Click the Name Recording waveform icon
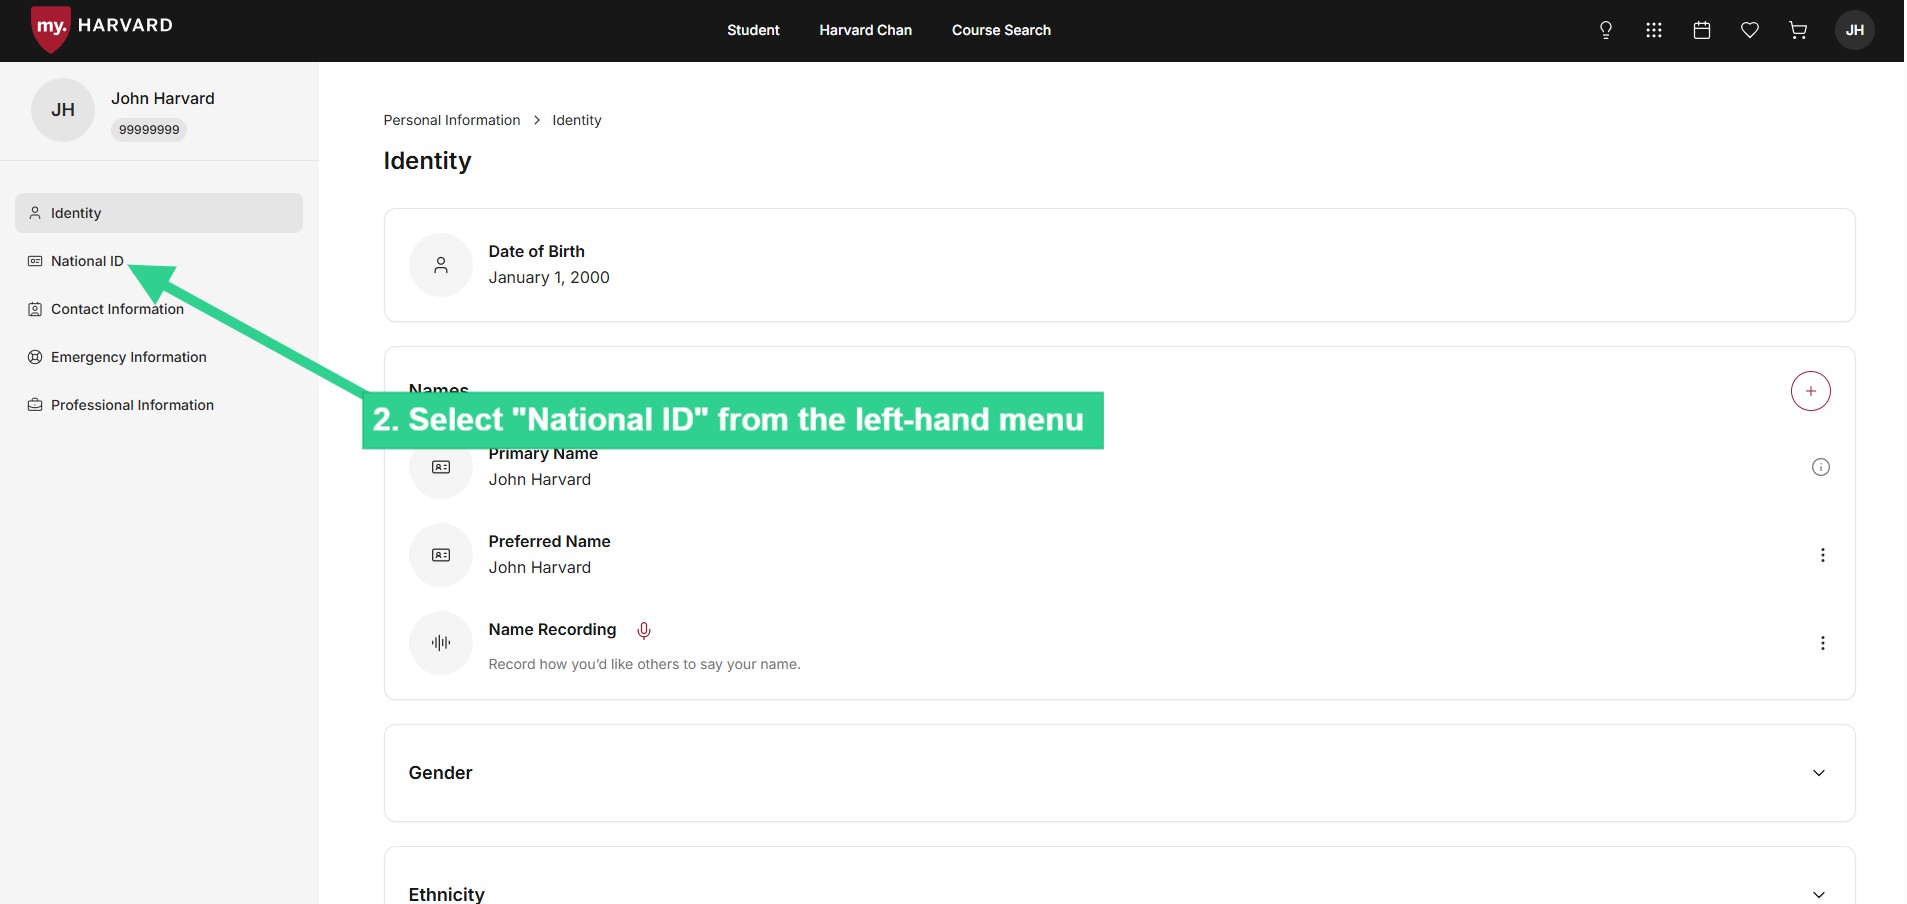 [441, 643]
